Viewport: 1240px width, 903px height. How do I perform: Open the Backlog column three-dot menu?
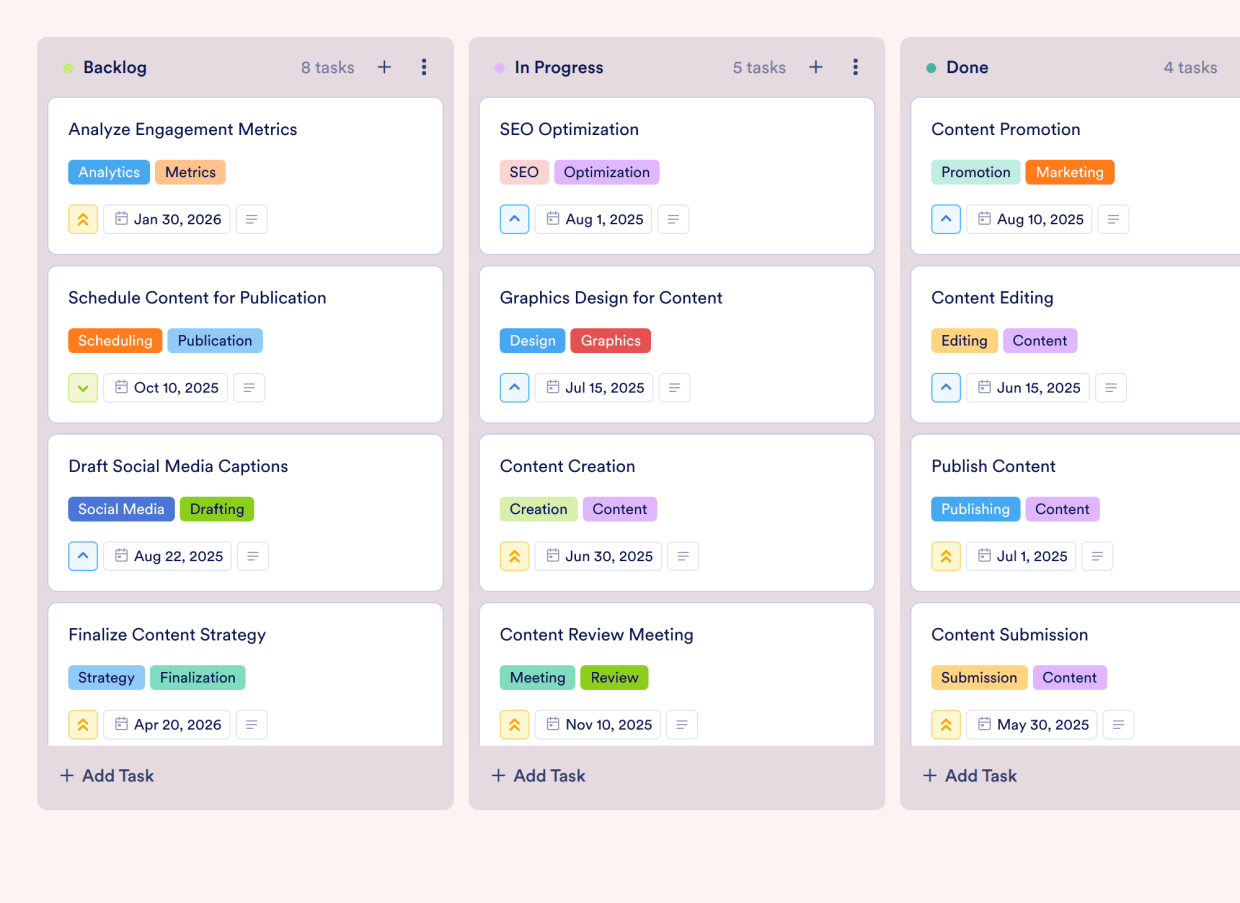[x=424, y=67]
